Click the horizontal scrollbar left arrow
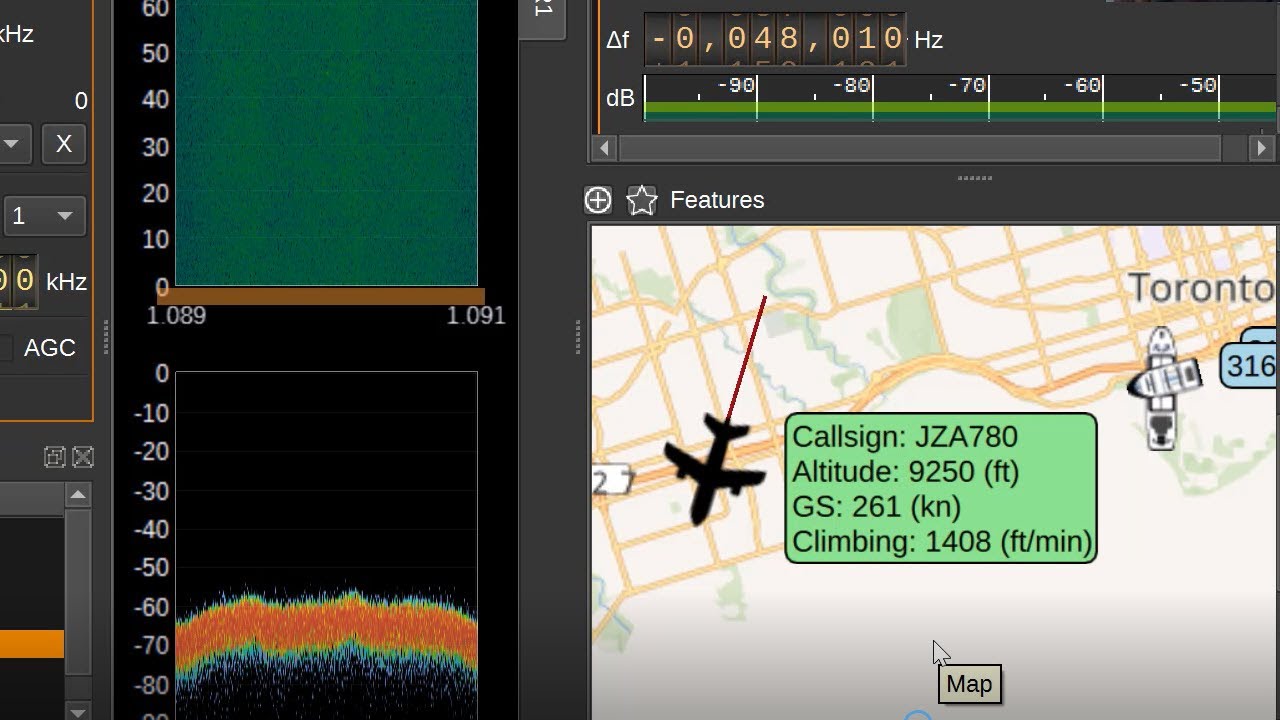This screenshot has width=1280, height=720. 603,148
